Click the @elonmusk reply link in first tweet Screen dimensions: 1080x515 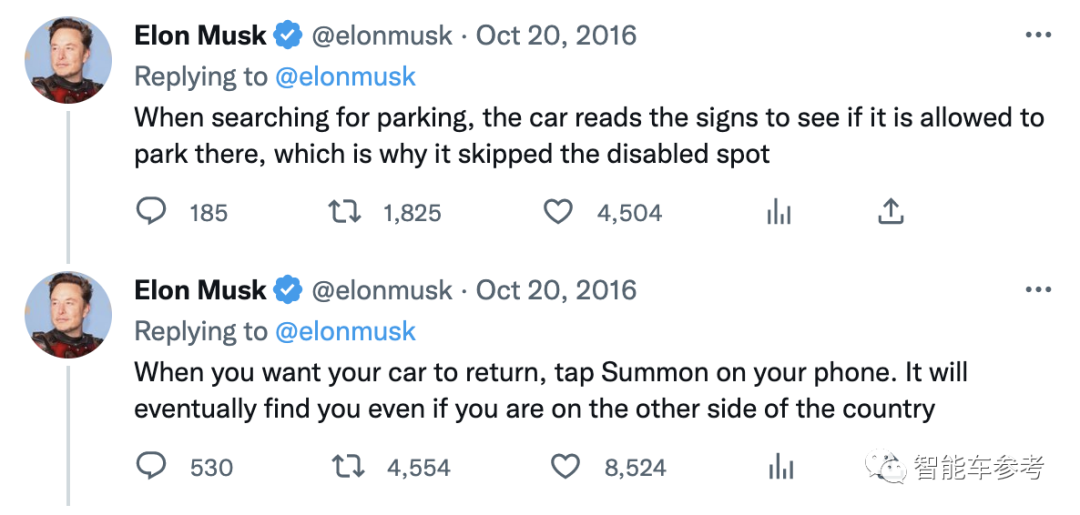tap(345, 77)
